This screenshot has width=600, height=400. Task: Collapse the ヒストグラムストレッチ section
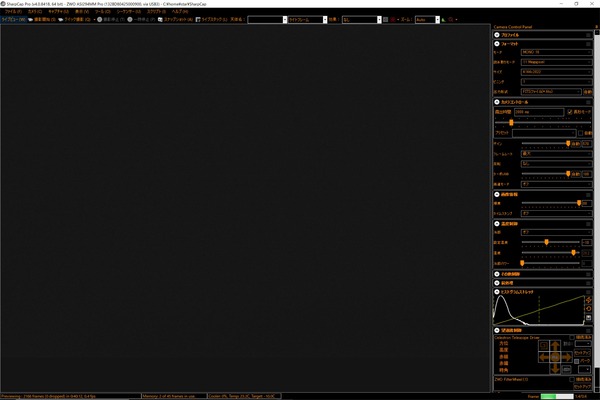[497, 292]
